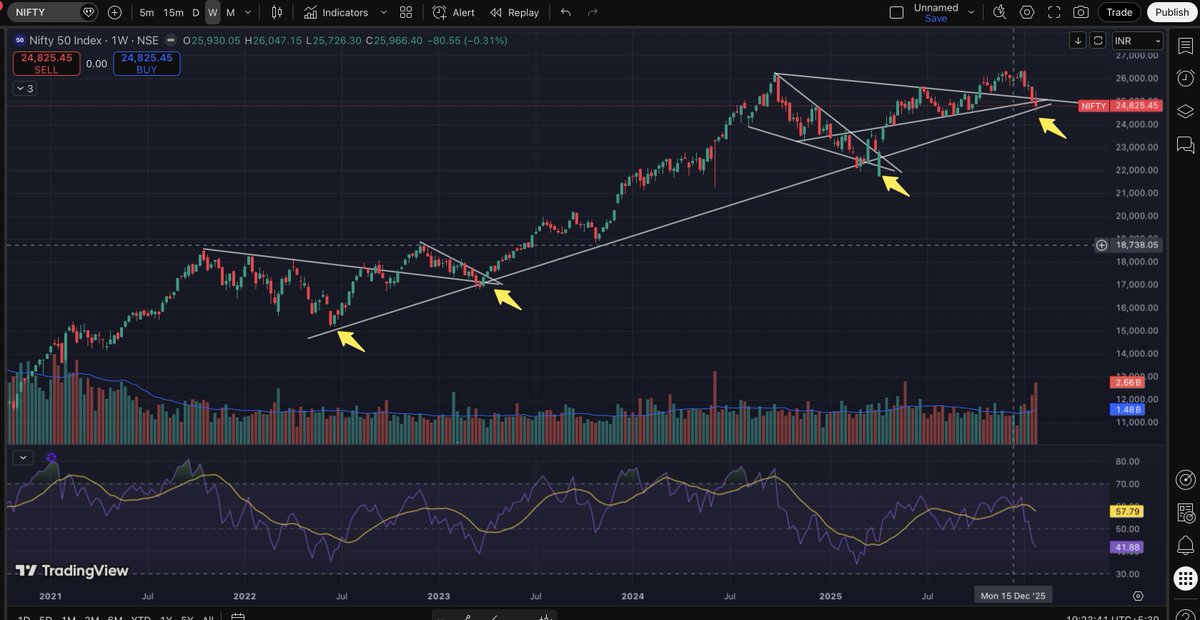
Task: Toggle the legend's round minus market status icon
Action: click(169, 41)
